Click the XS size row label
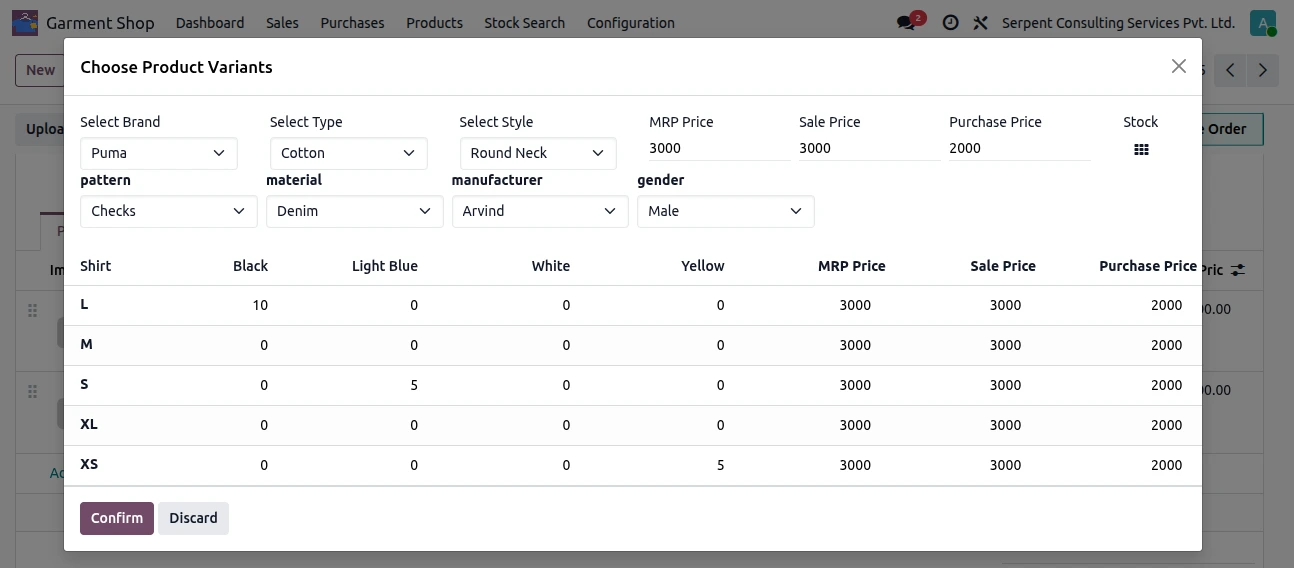Viewport: 1294px width, 568px height. [89, 464]
